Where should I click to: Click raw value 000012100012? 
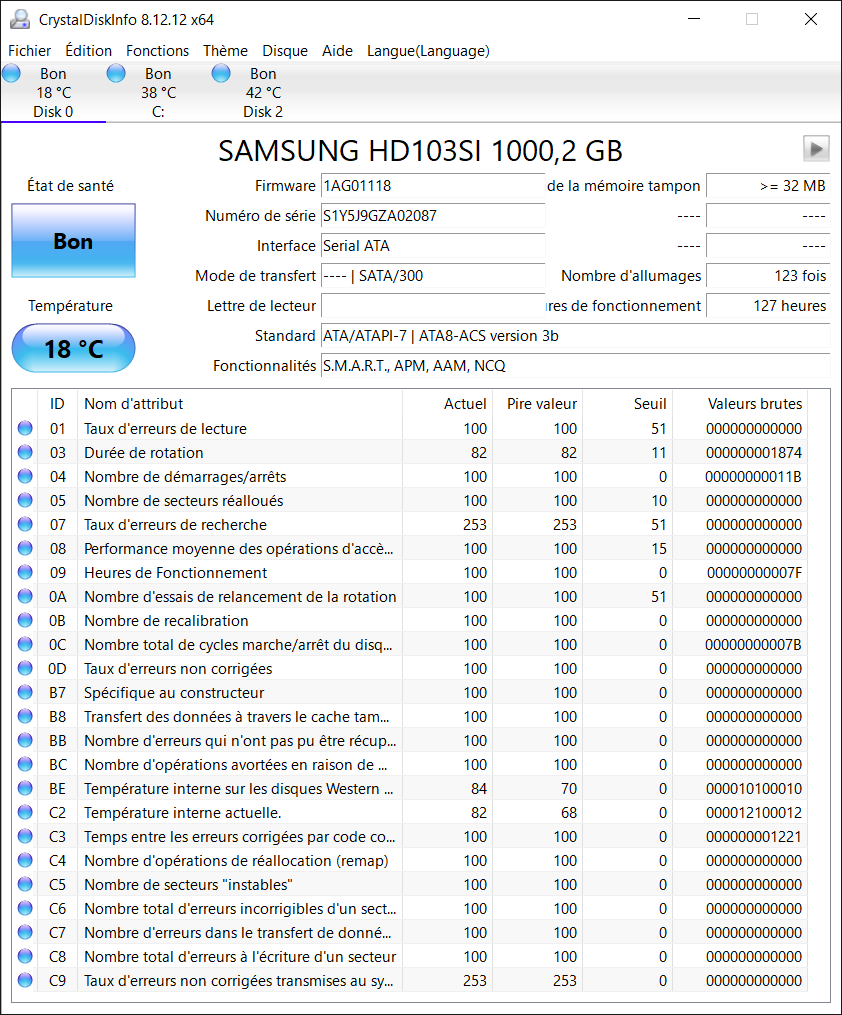pos(754,812)
